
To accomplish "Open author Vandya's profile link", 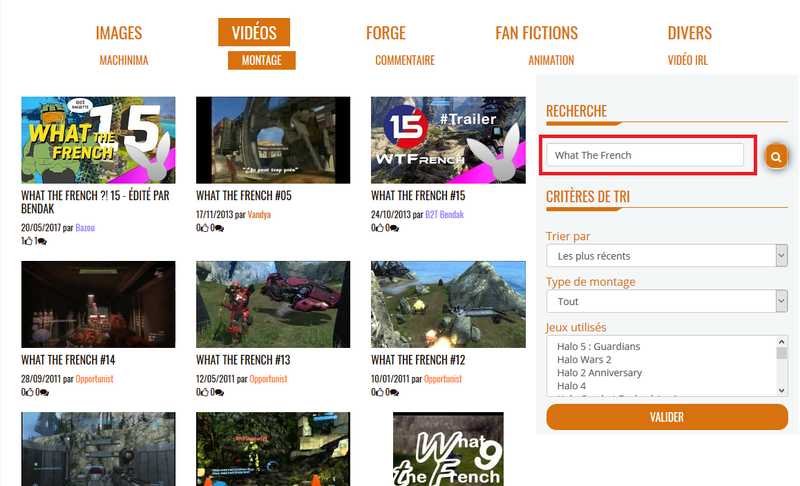I will pos(259,215).
